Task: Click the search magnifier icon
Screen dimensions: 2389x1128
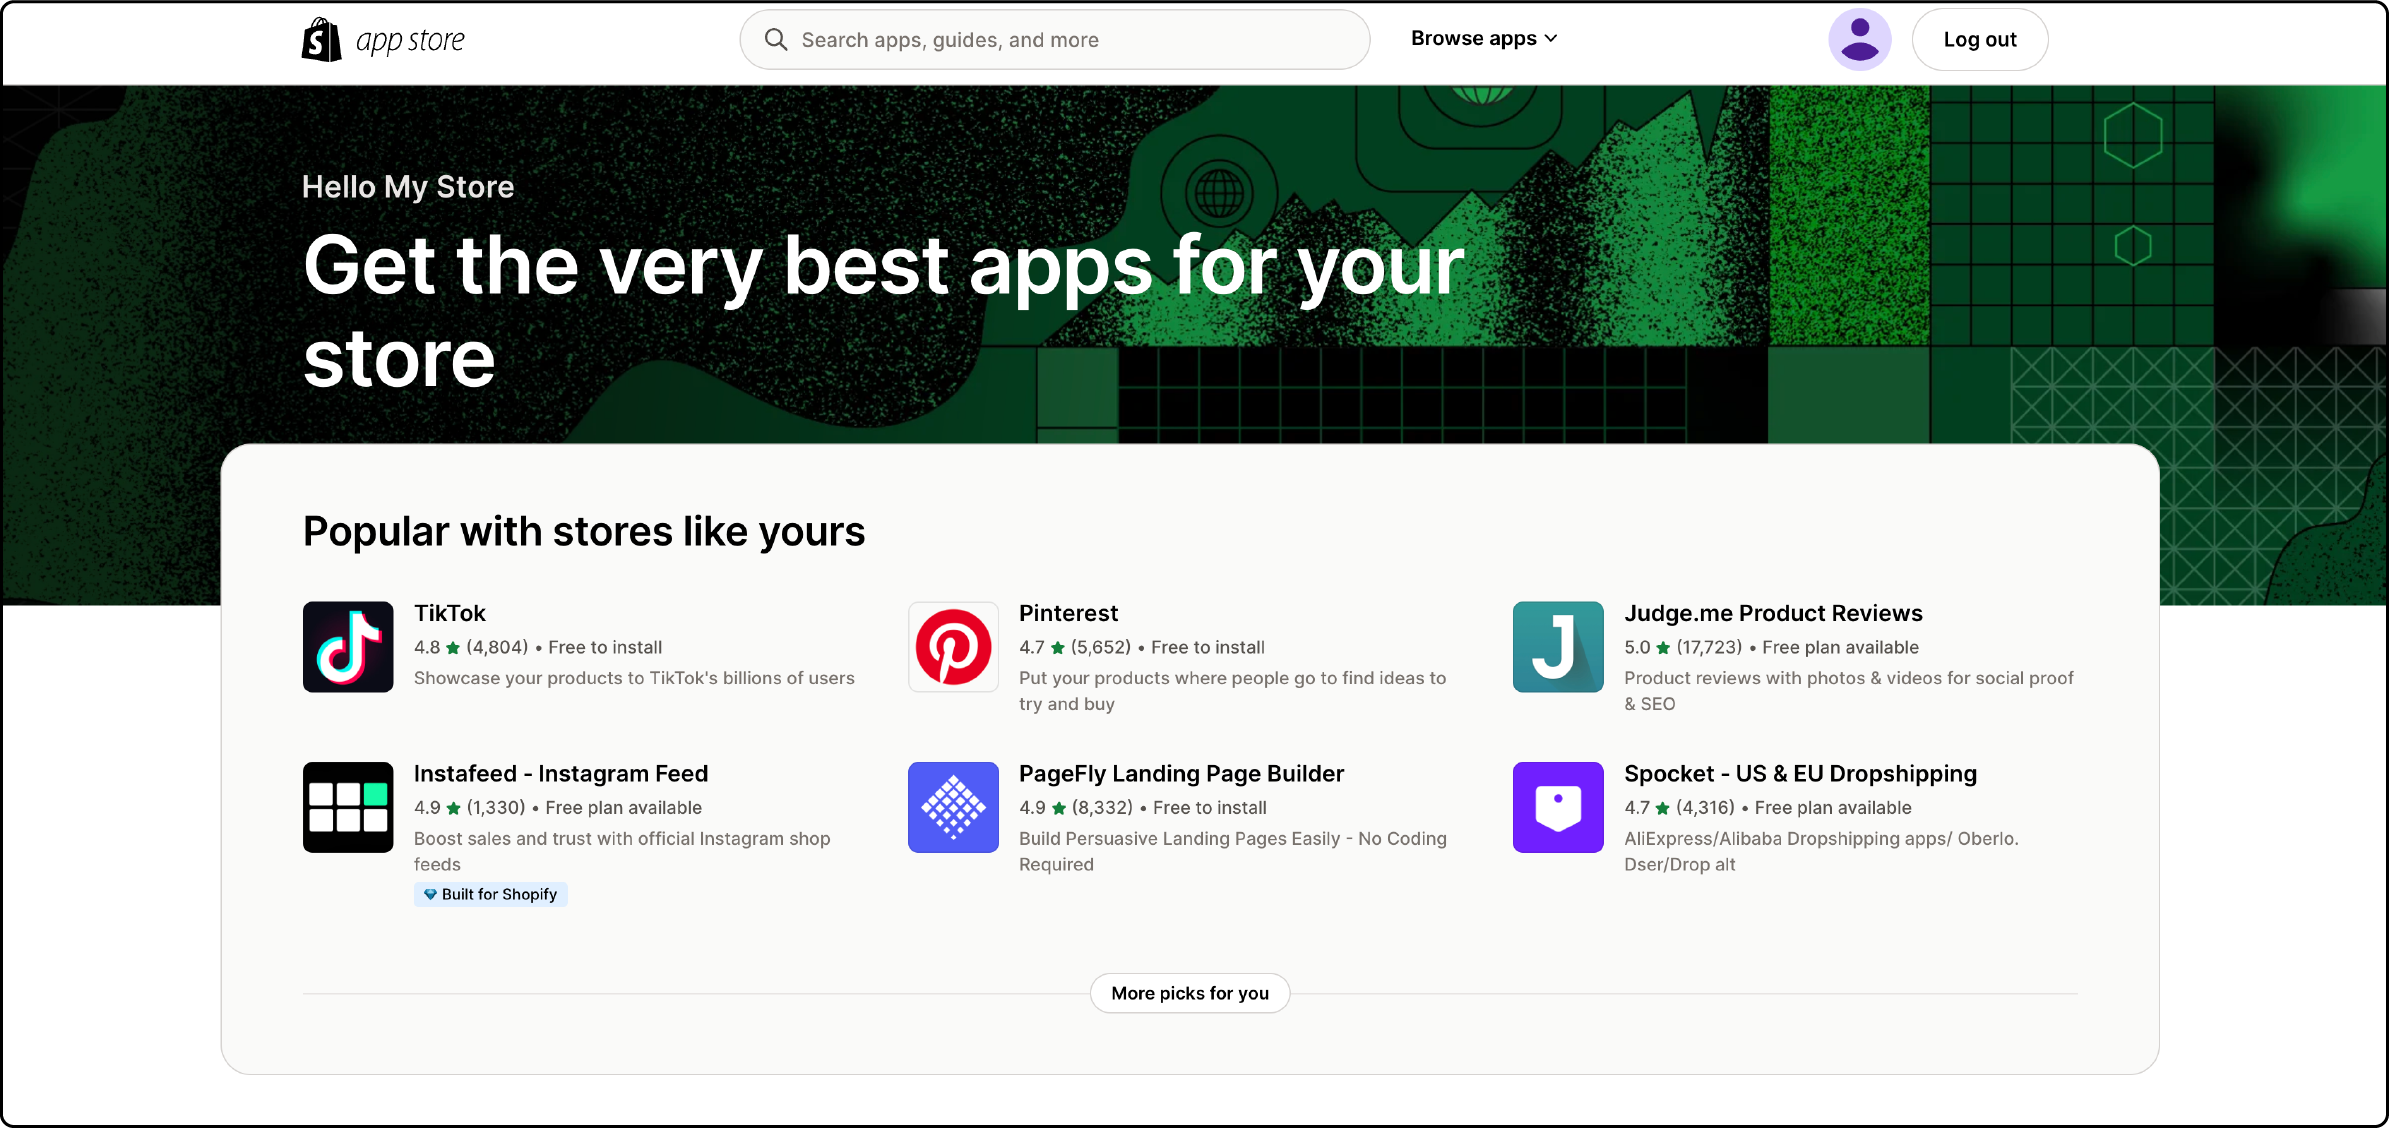Action: [x=776, y=39]
